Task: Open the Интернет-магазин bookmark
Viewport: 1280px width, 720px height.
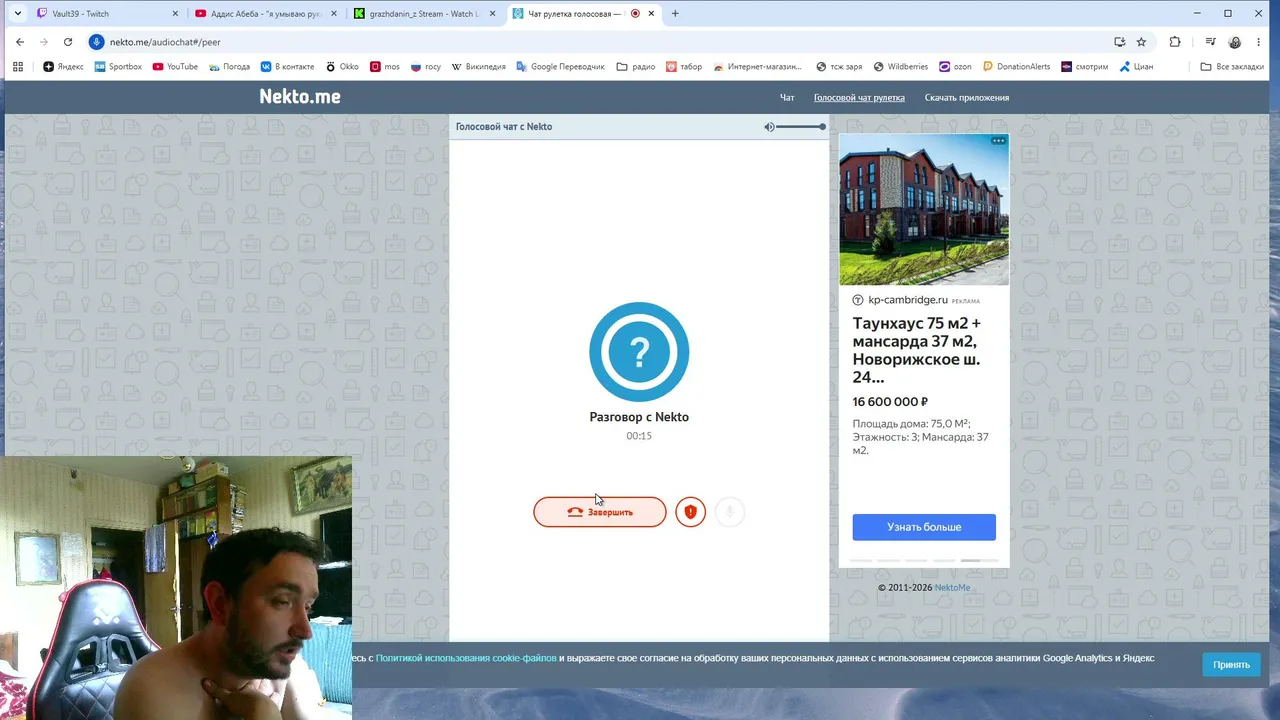Action: 757,67
